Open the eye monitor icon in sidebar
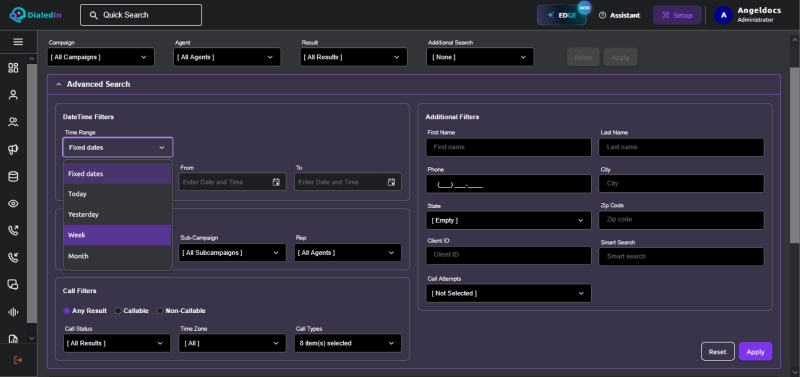The image size is (800, 377). pyautogui.click(x=13, y=204)
